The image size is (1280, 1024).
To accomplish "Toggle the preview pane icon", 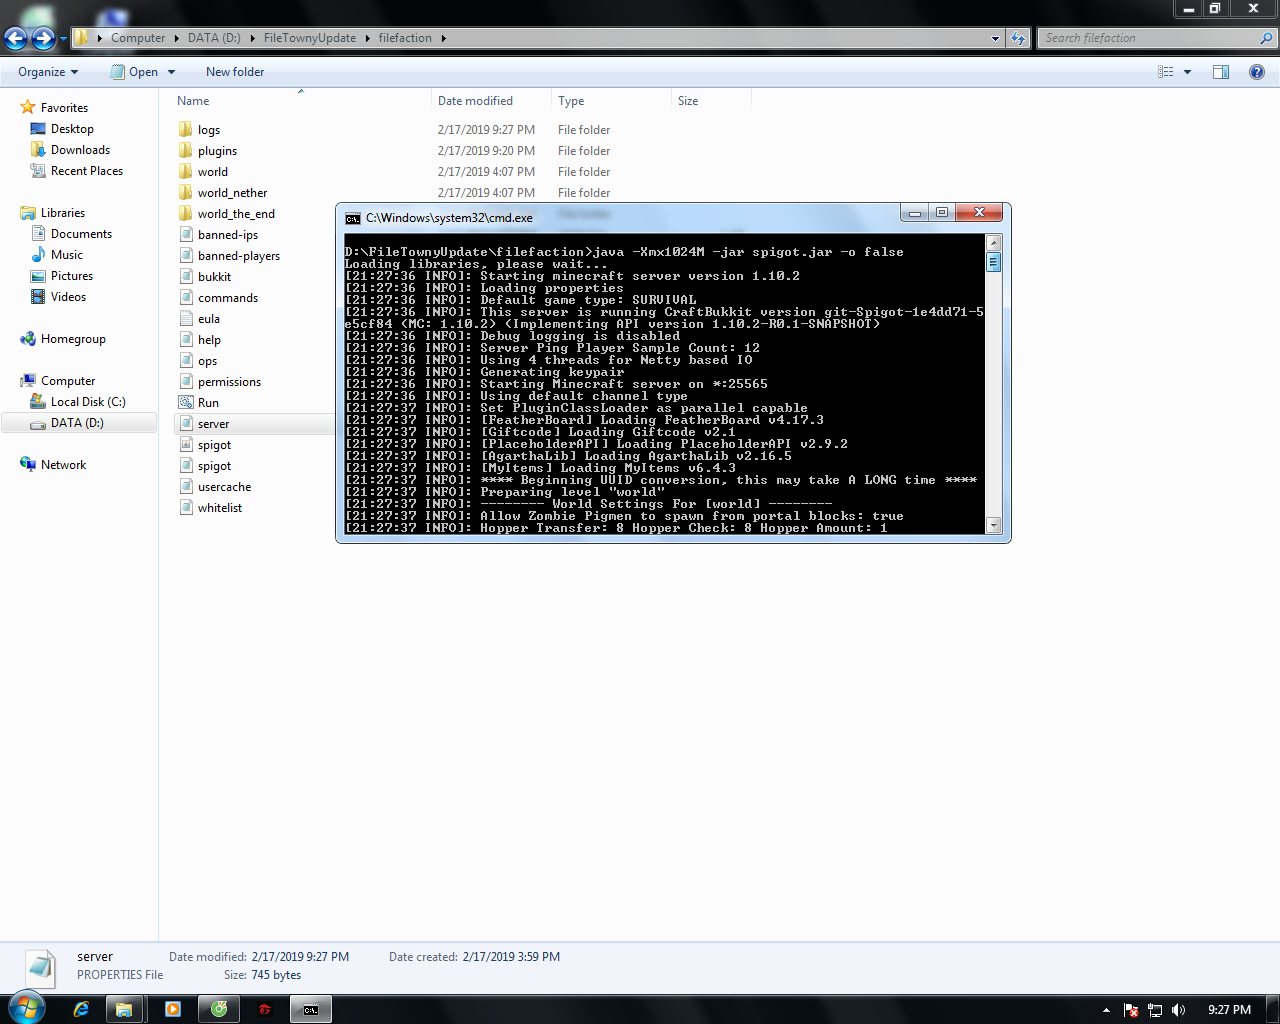I will coord(1221,72).
